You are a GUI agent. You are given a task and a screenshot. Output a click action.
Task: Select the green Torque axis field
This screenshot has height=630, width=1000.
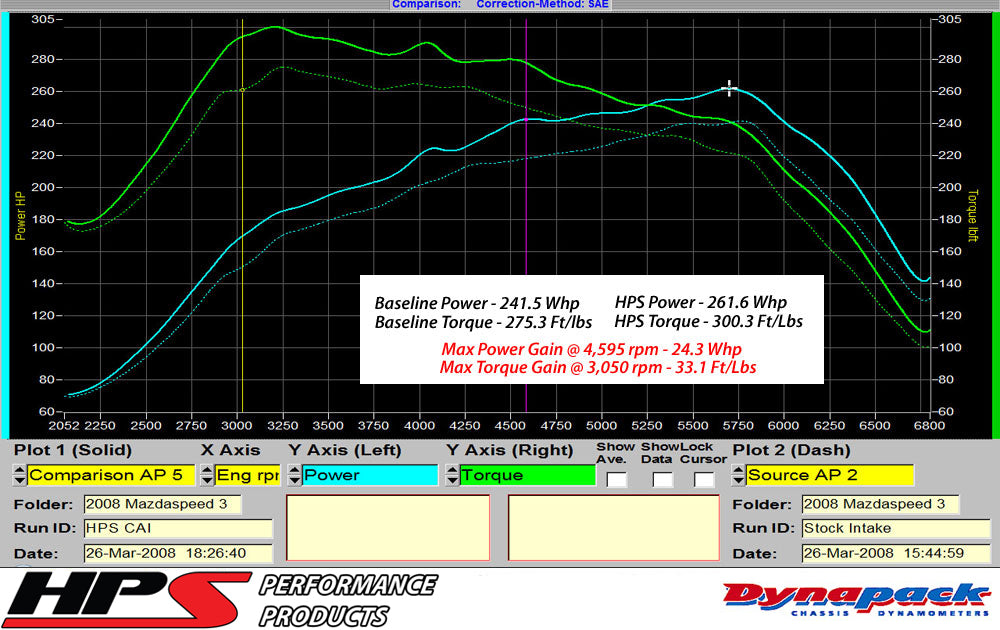click(525, 475)
